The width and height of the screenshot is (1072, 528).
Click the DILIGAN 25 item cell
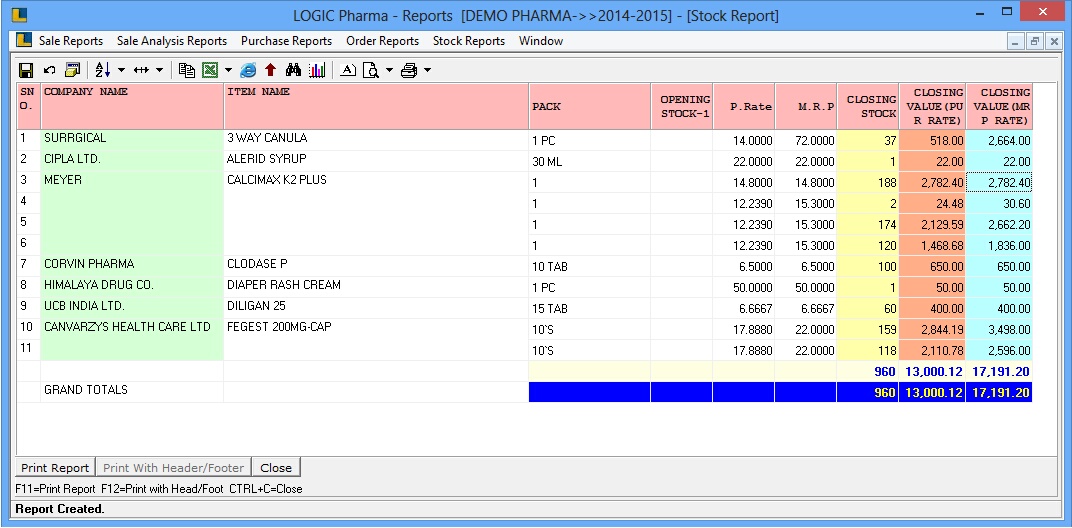[x=376, y=308]
